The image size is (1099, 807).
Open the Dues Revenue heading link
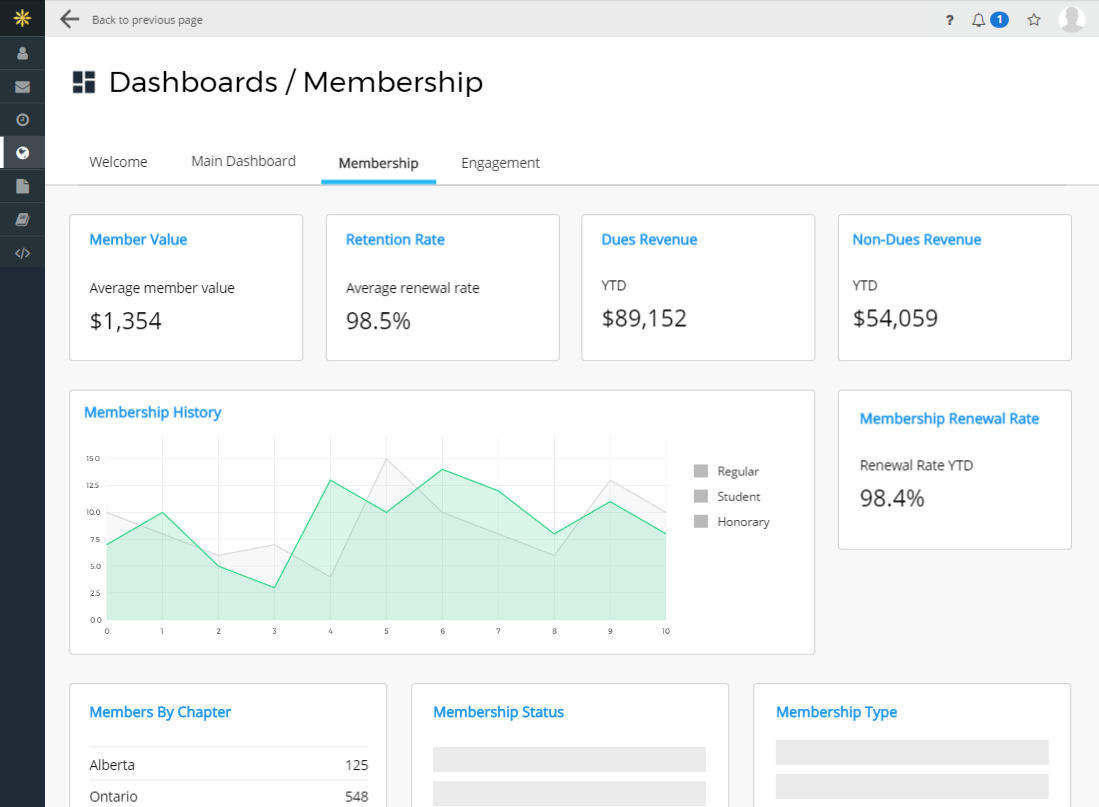click(x=649, y=240)
